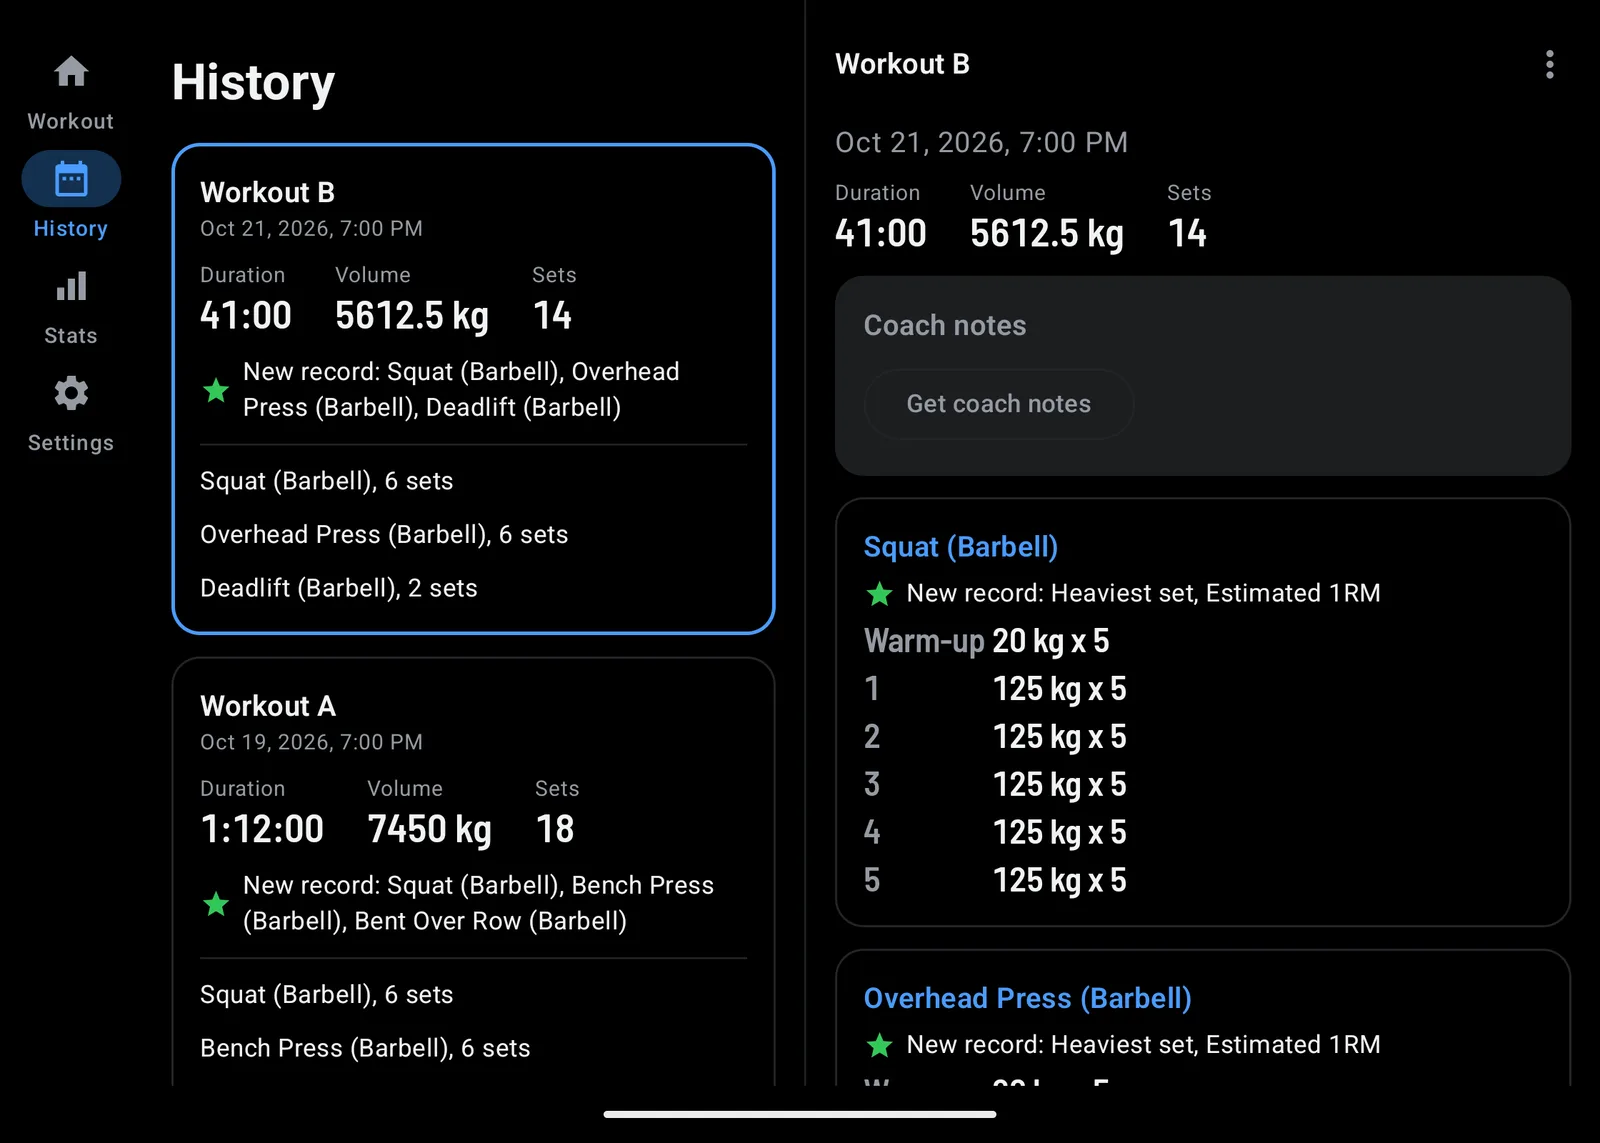Screen dimensions: 1600x1143
Task: Select the History calendar icon
Action: click(71, 179)
